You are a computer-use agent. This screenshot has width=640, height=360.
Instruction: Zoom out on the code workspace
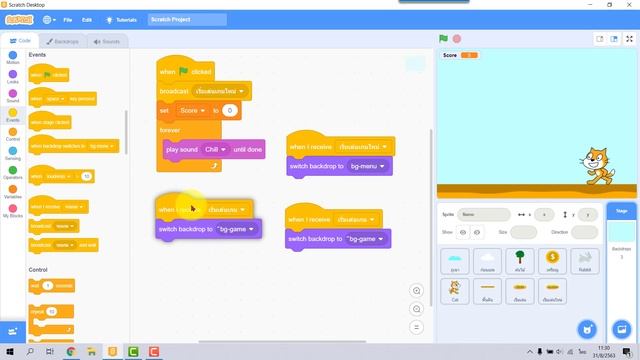[416, 309]
